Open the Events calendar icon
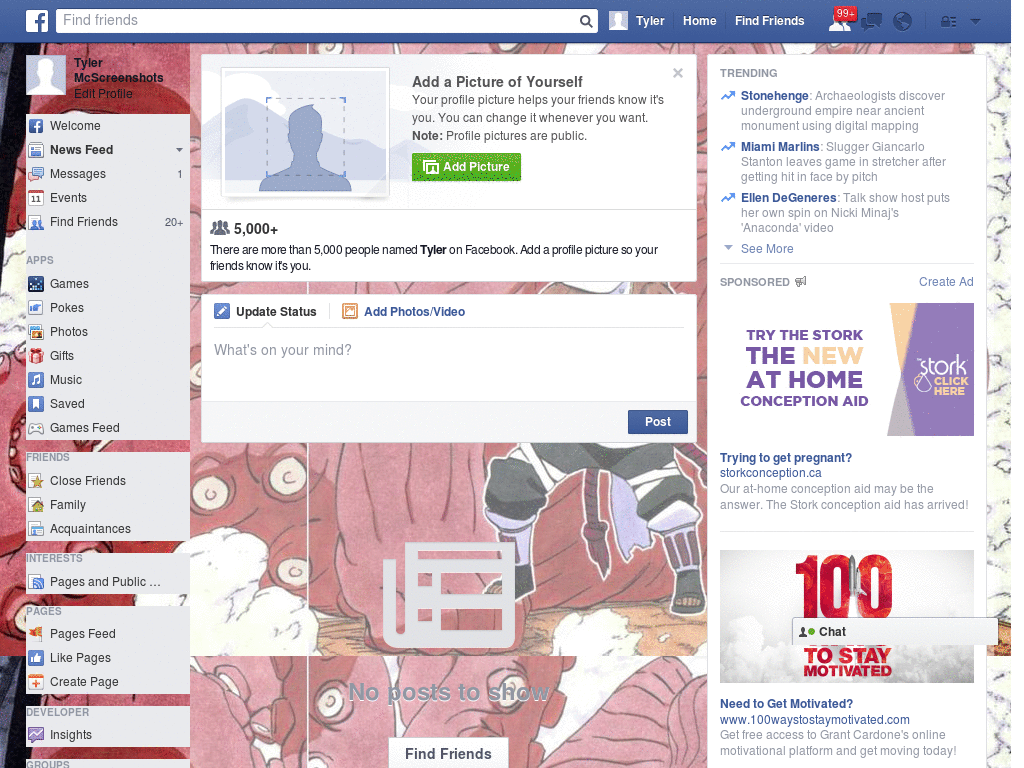Image resolution: width=1024 pixels, height=768 pixels. click(36, 198)
